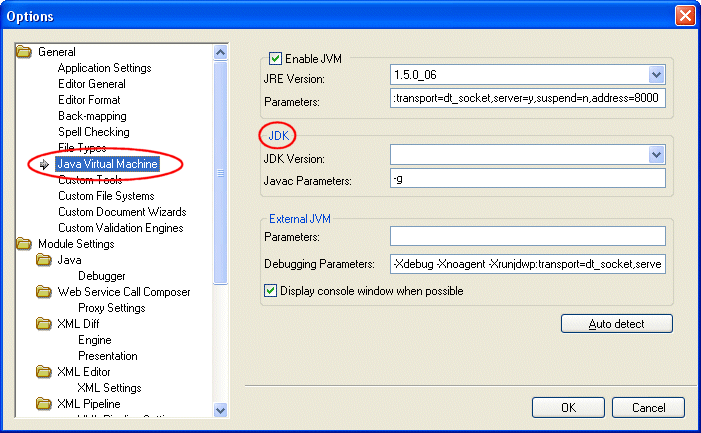This screenshot has width=701, height=433.
Task: Click the XML Editor folder icon
Action: (x=44, y=372)
